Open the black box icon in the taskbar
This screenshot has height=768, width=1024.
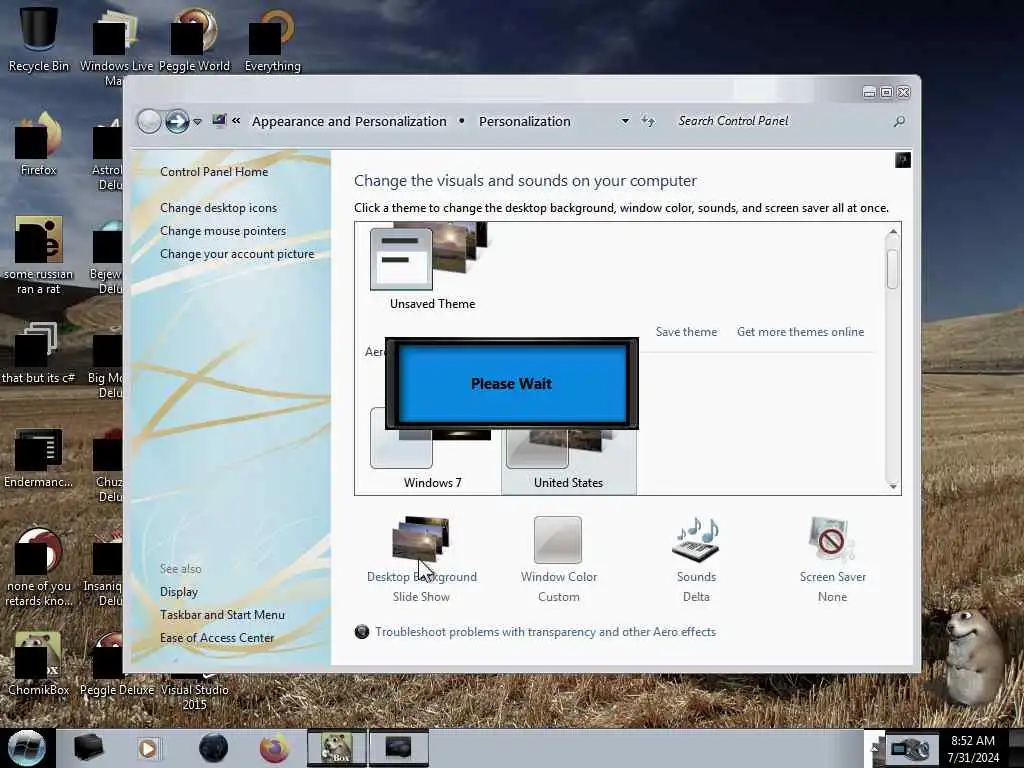[88, 748]
